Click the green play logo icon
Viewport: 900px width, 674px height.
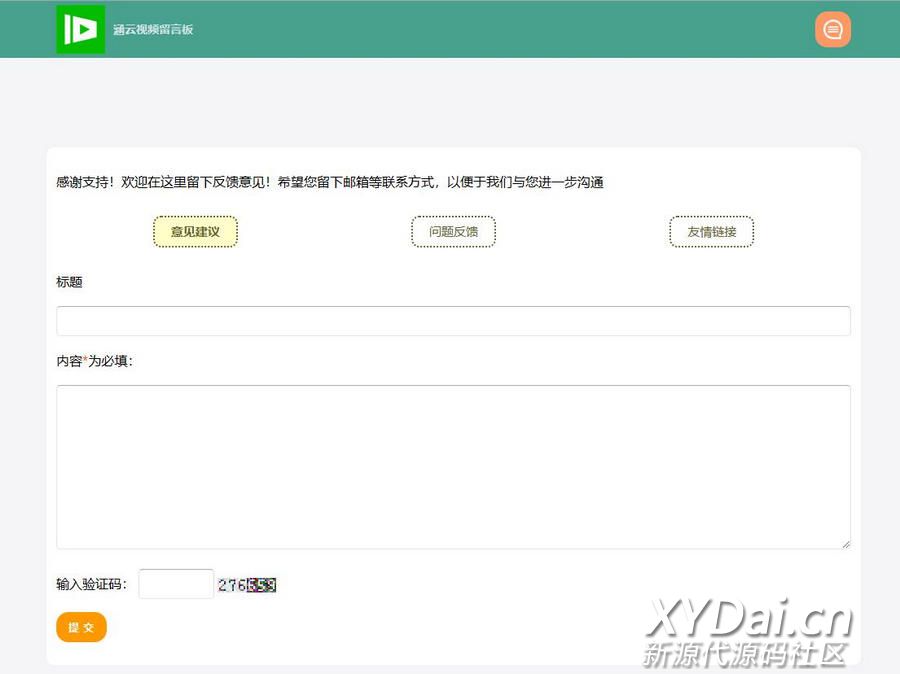80,30
